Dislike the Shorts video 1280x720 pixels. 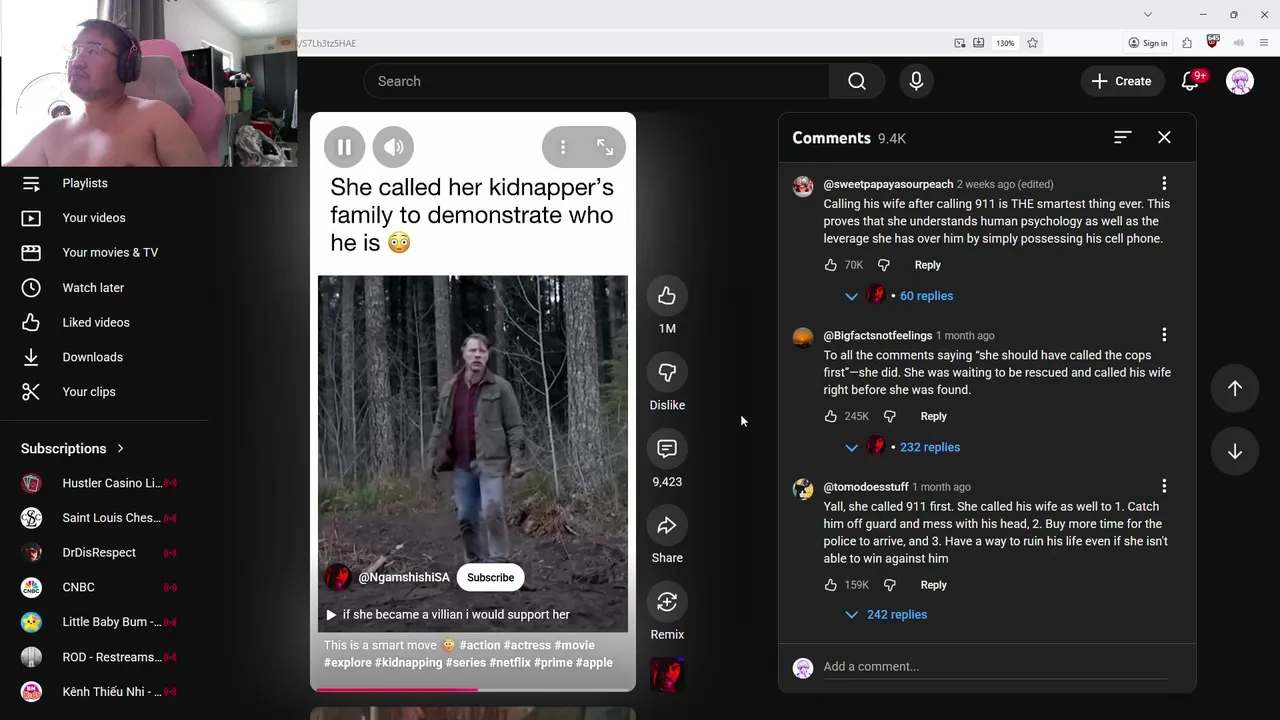[667, 372]
